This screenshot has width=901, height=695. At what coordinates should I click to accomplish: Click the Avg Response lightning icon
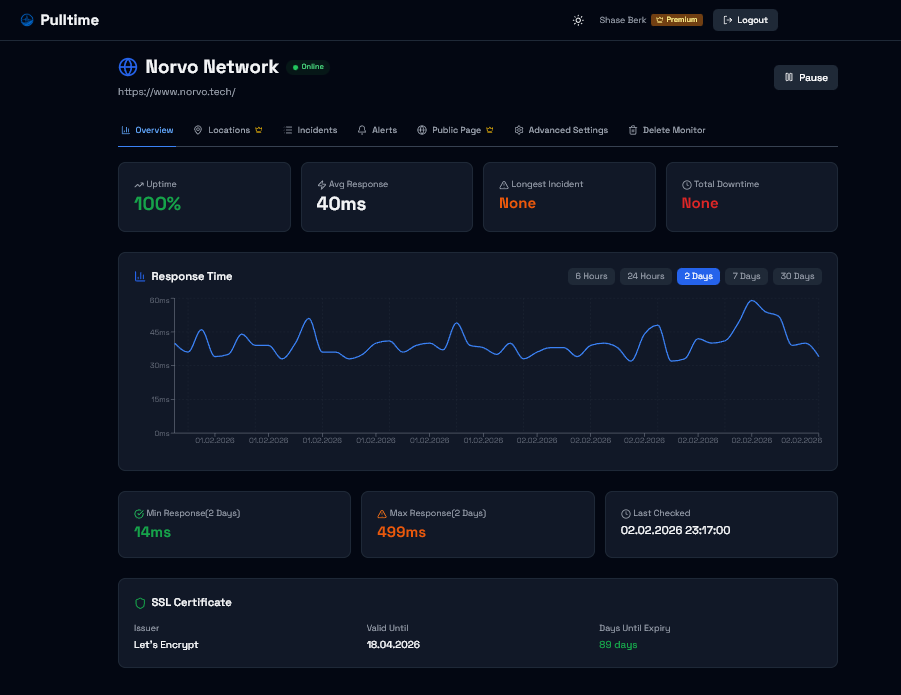point(322,185)
